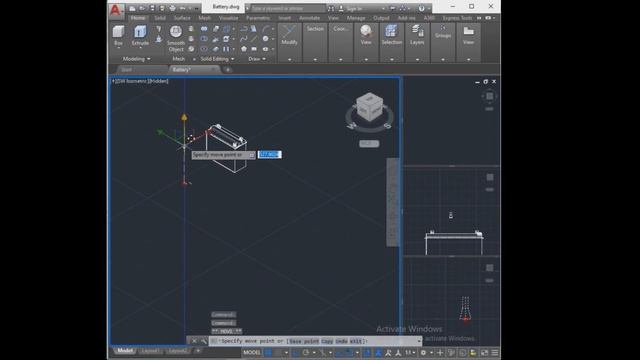This screenshot has width=640, height=360.
Task: Switch to the Visualize ribbon tab
Action: click(228, 18)
